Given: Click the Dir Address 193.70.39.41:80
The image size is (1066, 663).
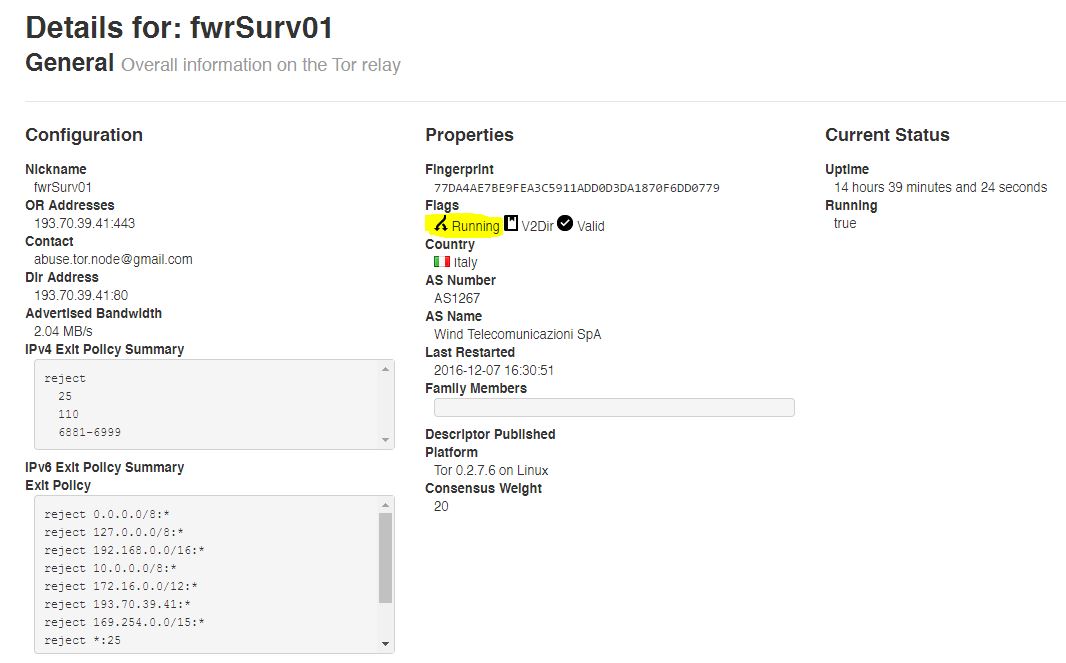Looking at the screenshot, I should tap(80, 295).
